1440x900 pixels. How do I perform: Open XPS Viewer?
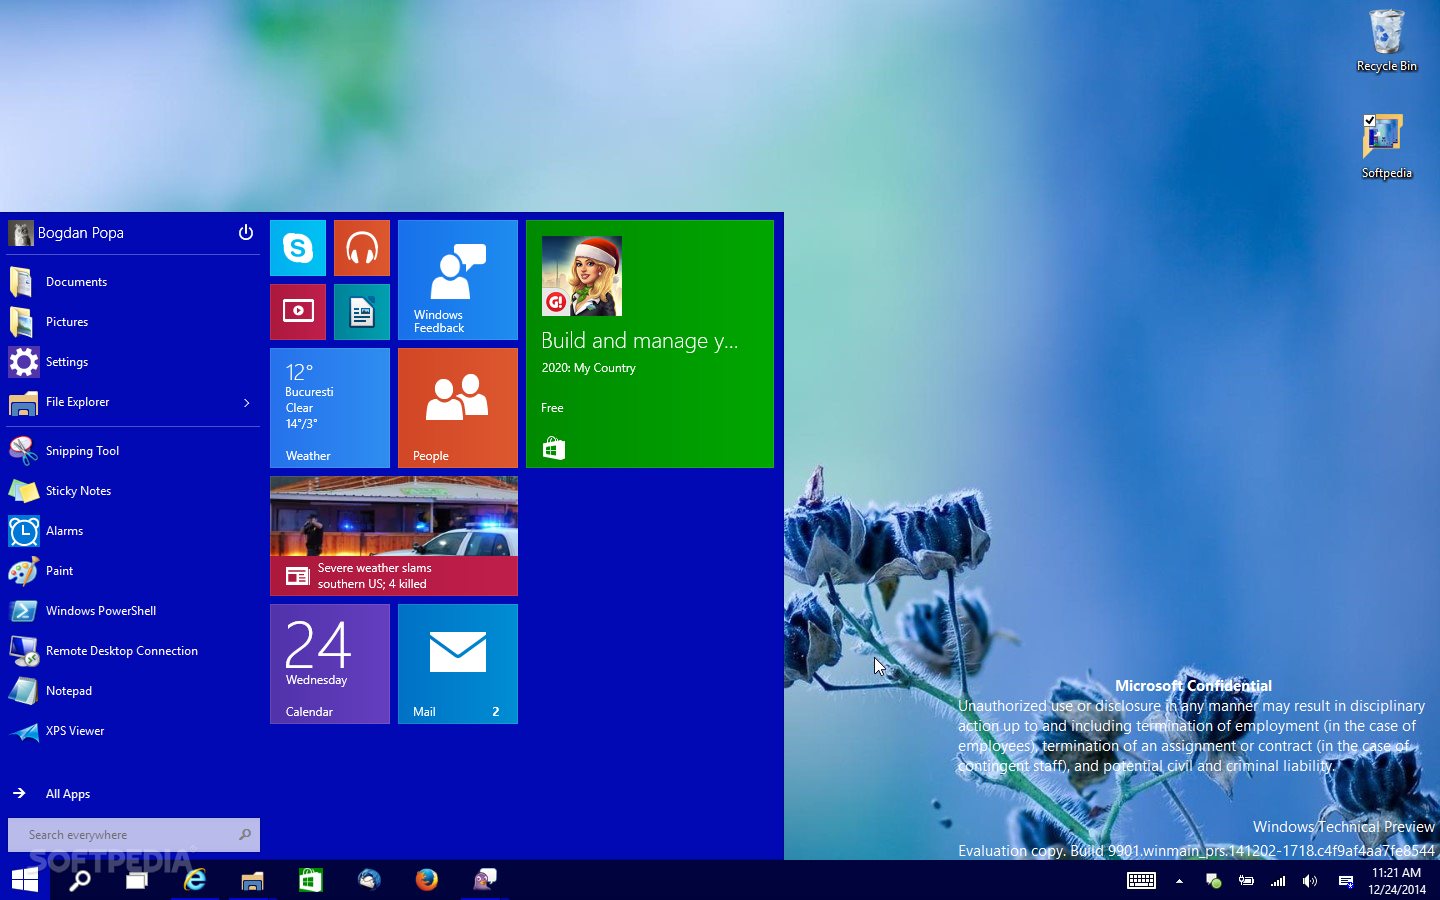click(133, 731)
